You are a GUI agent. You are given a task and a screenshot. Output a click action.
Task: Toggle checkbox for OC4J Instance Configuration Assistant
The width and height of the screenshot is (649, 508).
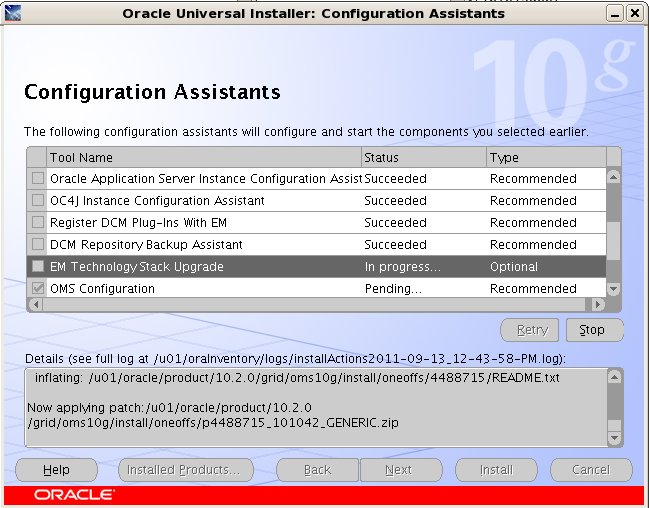(38, 200)
